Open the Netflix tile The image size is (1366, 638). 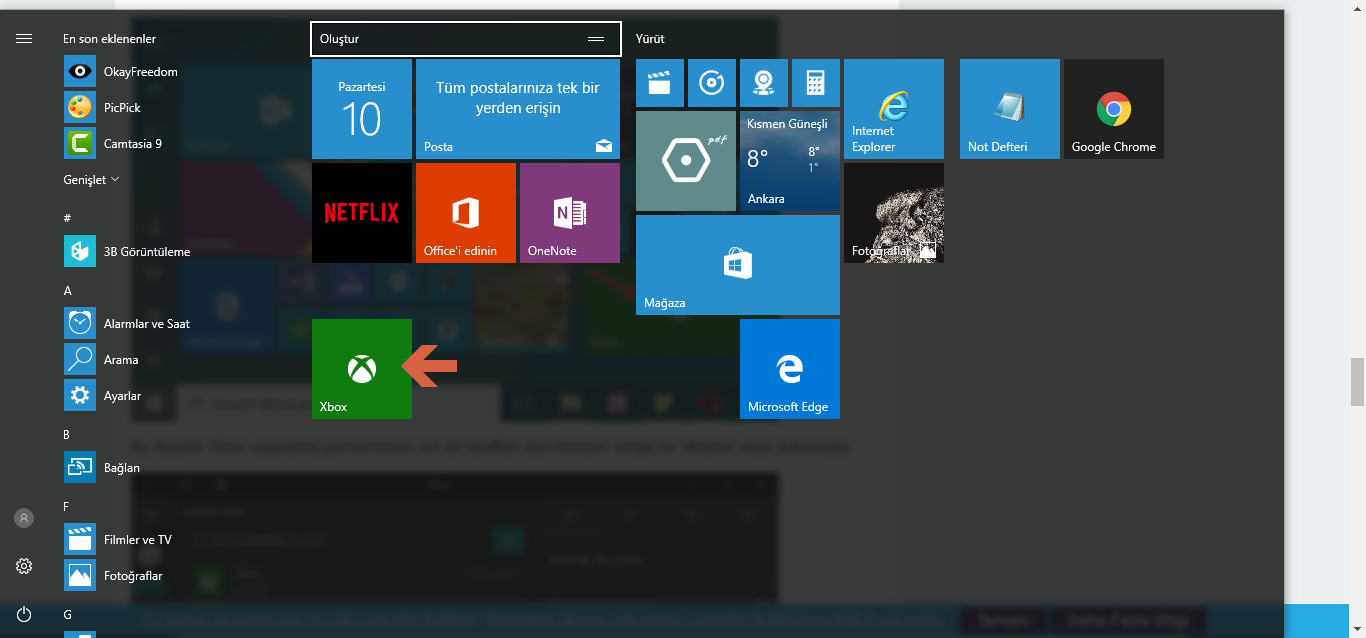point(361,212)
